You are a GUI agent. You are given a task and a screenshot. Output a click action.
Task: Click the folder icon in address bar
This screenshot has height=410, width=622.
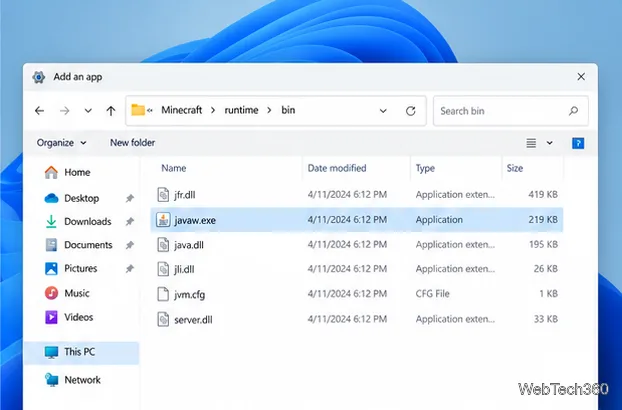[138, 110]
